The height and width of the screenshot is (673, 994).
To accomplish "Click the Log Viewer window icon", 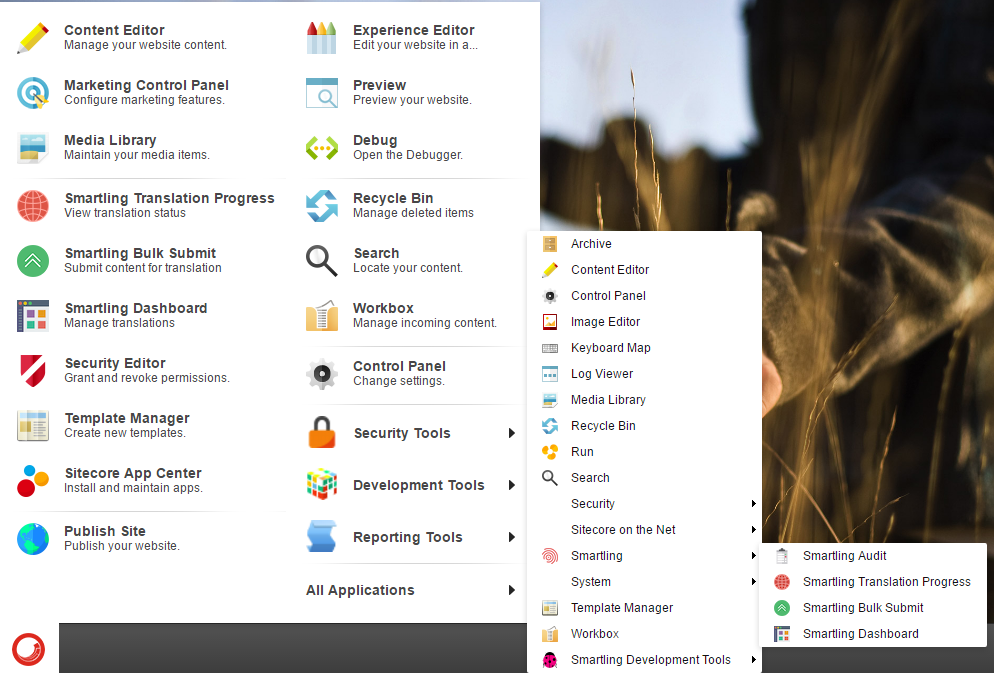I will tap(550, 374).
